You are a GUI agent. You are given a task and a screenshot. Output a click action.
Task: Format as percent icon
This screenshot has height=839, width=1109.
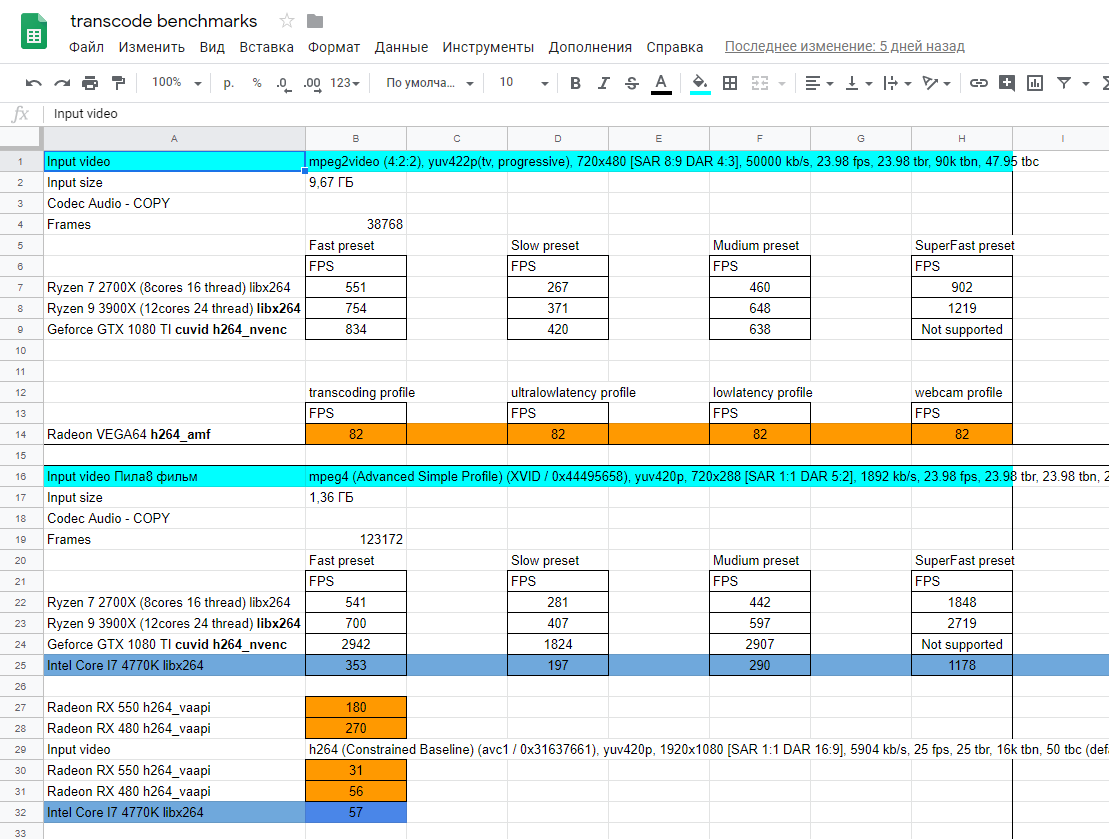click(257, 83)
